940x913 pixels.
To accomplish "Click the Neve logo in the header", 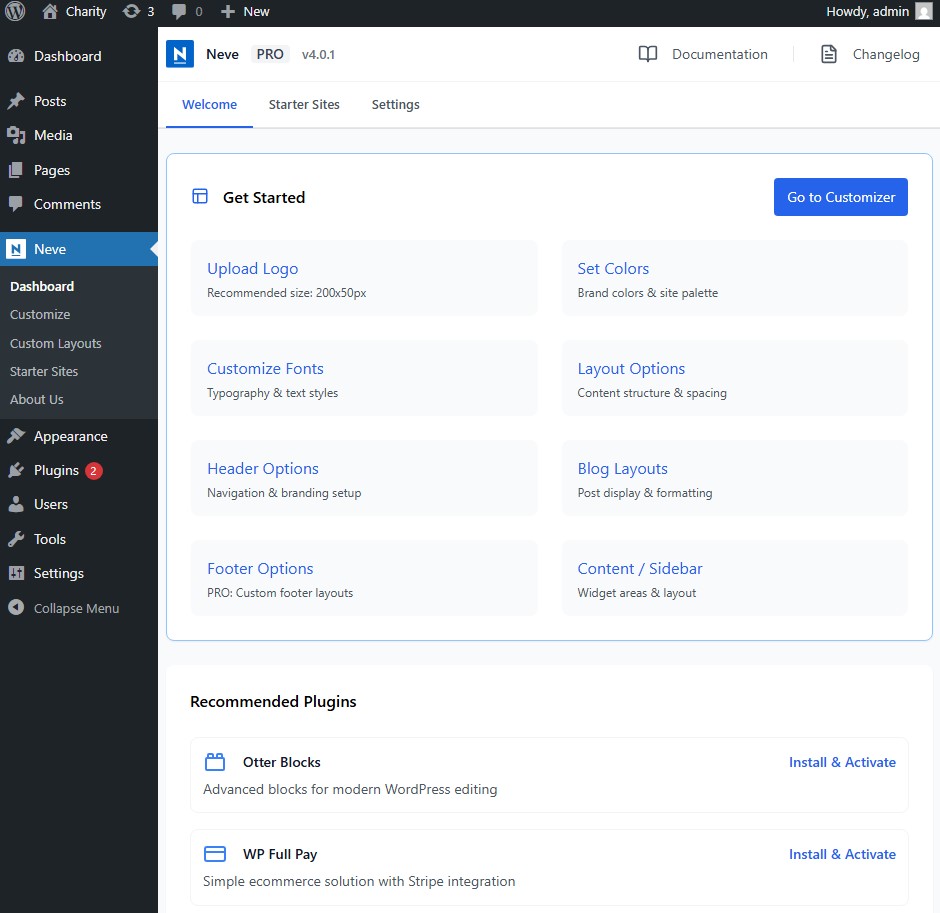I will pyautogui.click(x=180, y=54).
